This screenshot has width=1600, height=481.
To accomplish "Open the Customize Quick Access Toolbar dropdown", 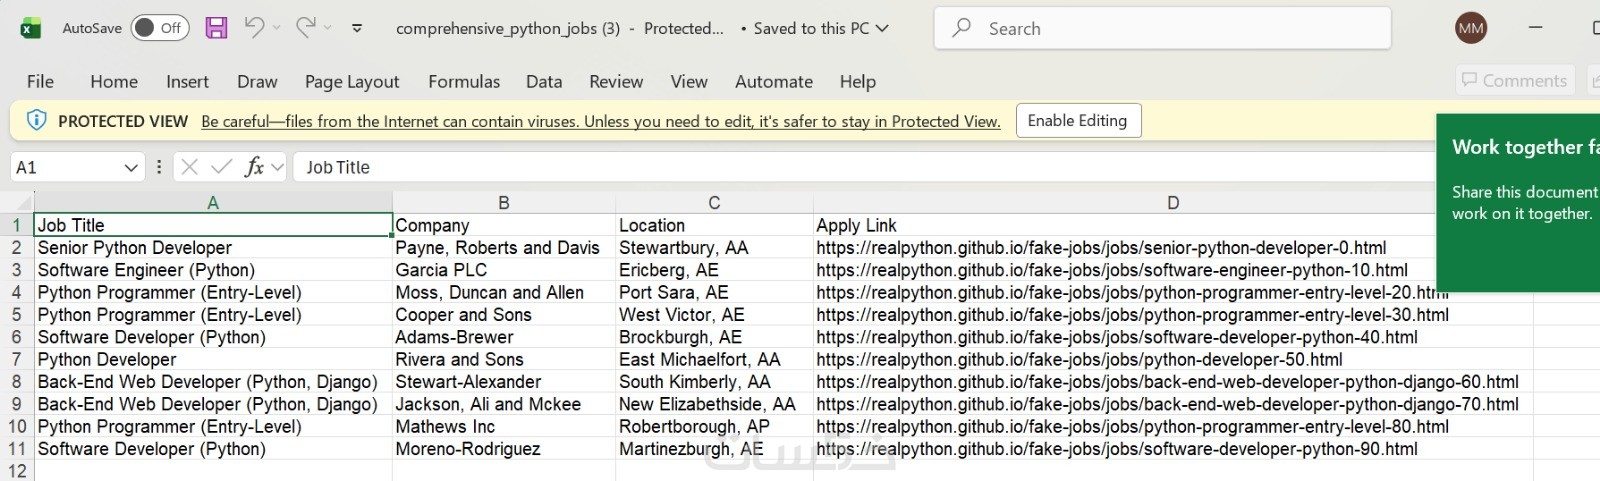I will tap(357, 28).
